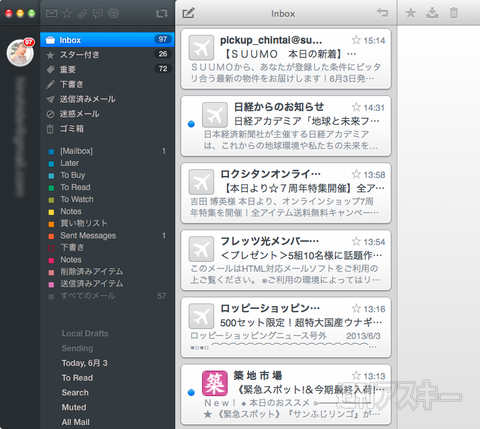The image size is (480, 429).
Task: Star the message using toolbar star icon
Action: click(411, 13)
